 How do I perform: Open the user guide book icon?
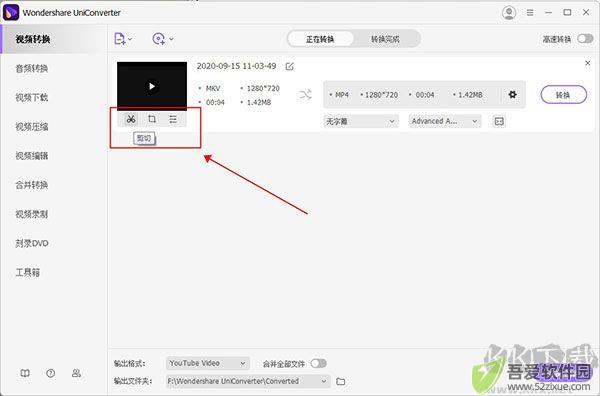[x=25, y=373]
